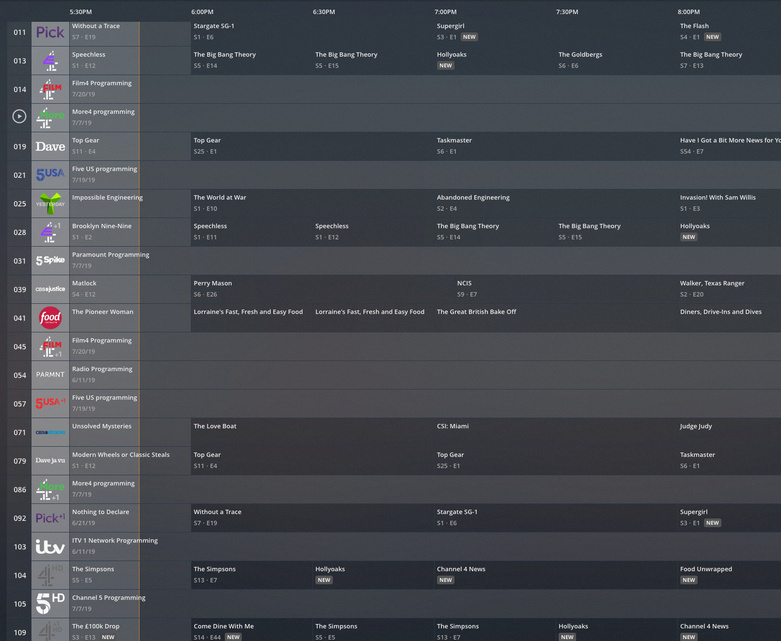This screenshot has width=781, height=641.
Task: Open Judge Judy on channel 071
Action: (x=729, y=432)
